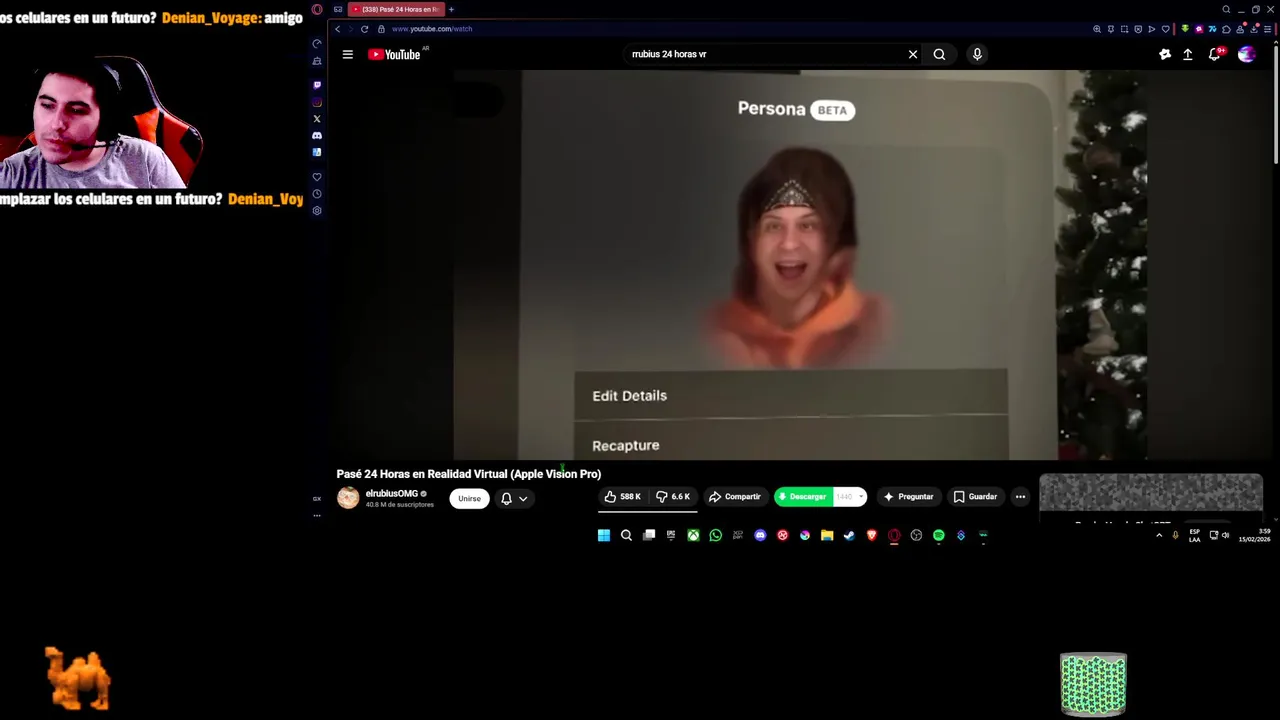Open more actions three-dot menu
Viewport: 1280px width, 720px height.
click(x=1020, y=497)
